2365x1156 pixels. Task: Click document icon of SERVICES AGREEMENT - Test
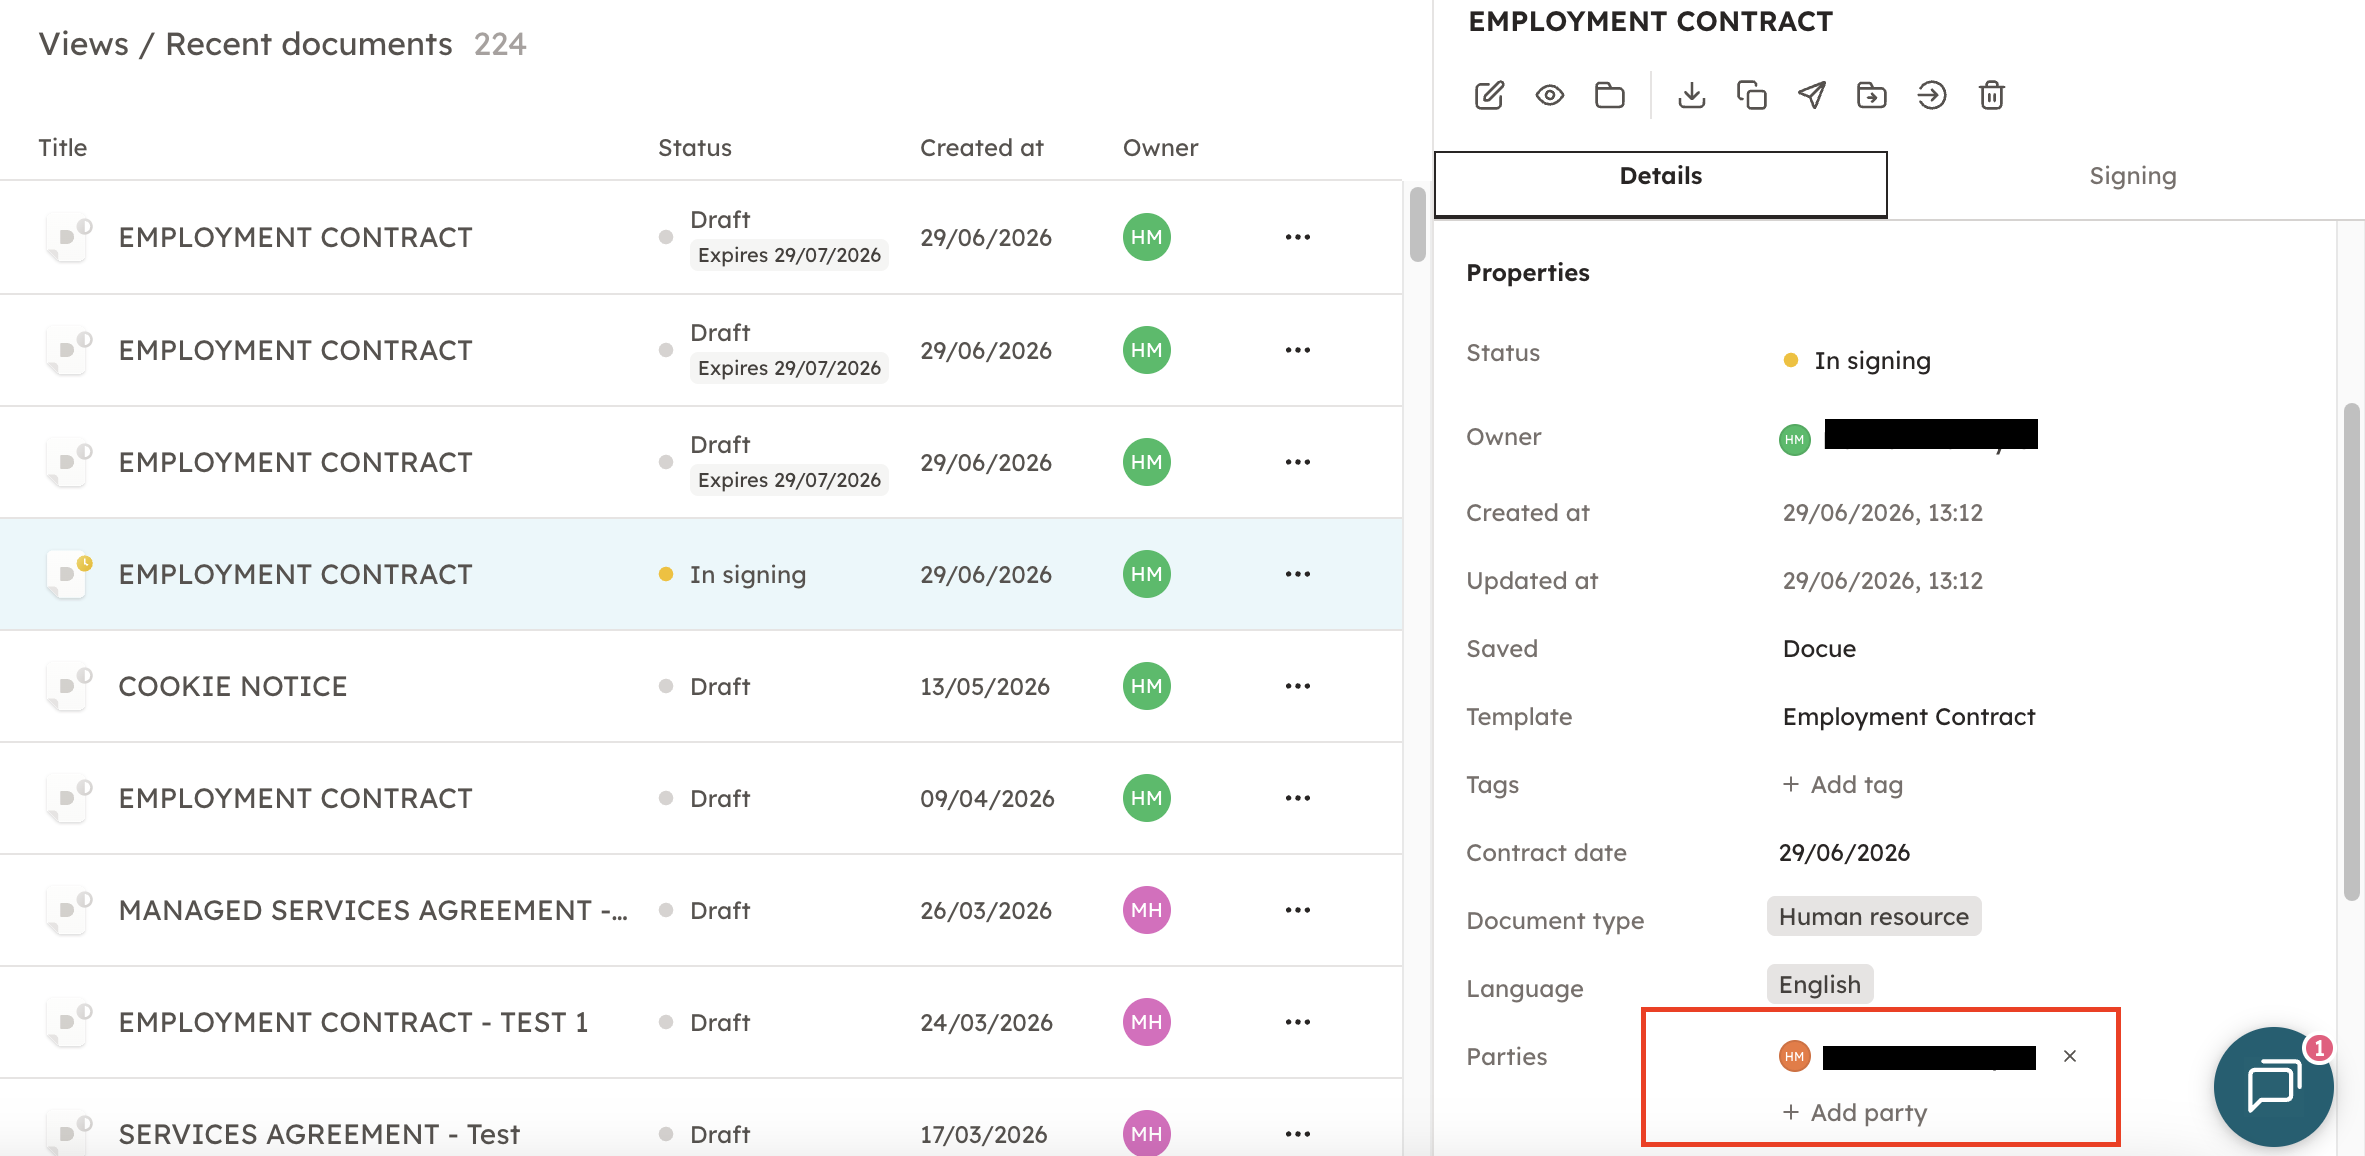(x=69, y=1133)
